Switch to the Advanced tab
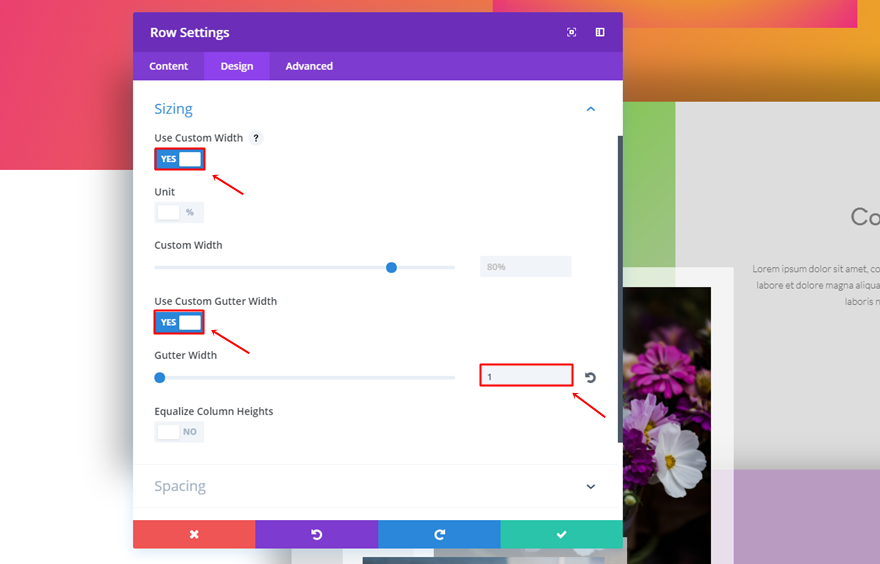The image size is (880, 564). click(309, 66)
